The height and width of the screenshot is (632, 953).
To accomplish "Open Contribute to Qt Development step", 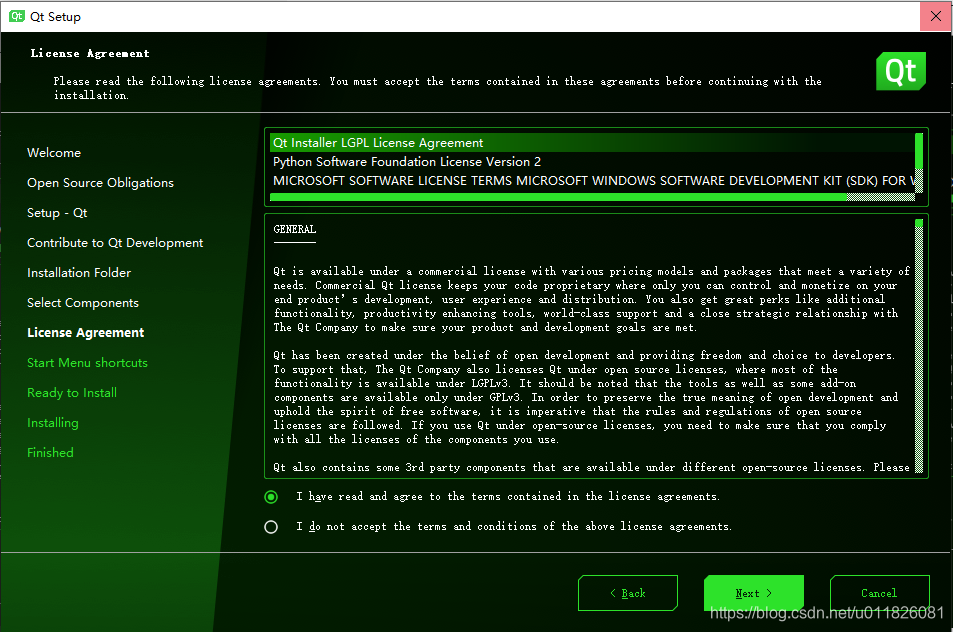I will coord(115,242).
